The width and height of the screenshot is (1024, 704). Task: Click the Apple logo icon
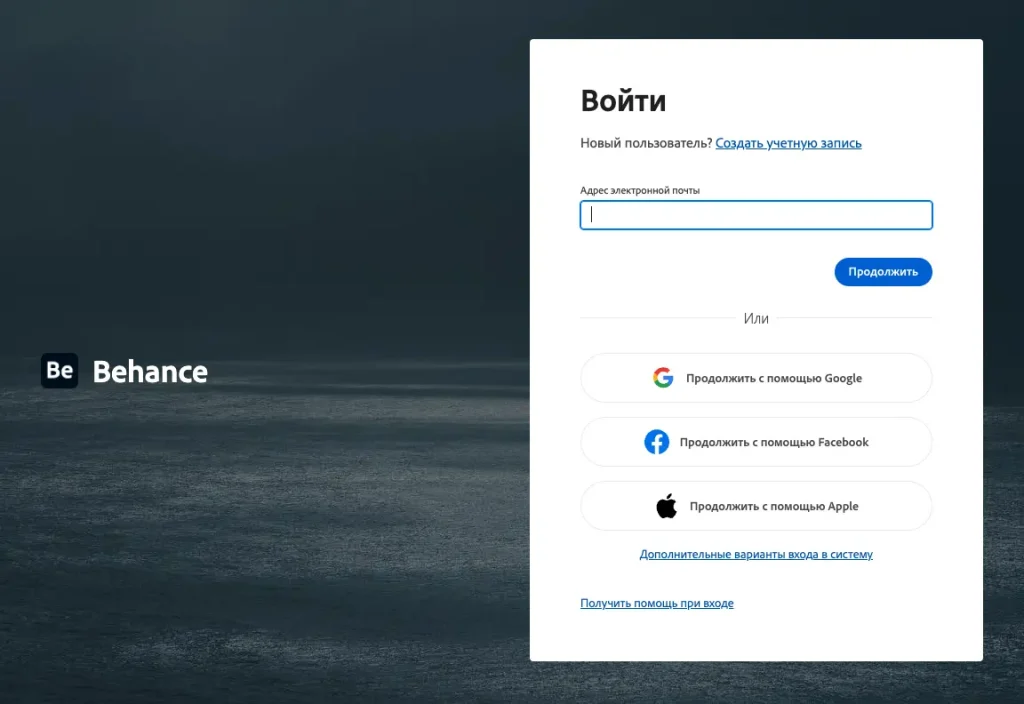(x=666, y=506)
